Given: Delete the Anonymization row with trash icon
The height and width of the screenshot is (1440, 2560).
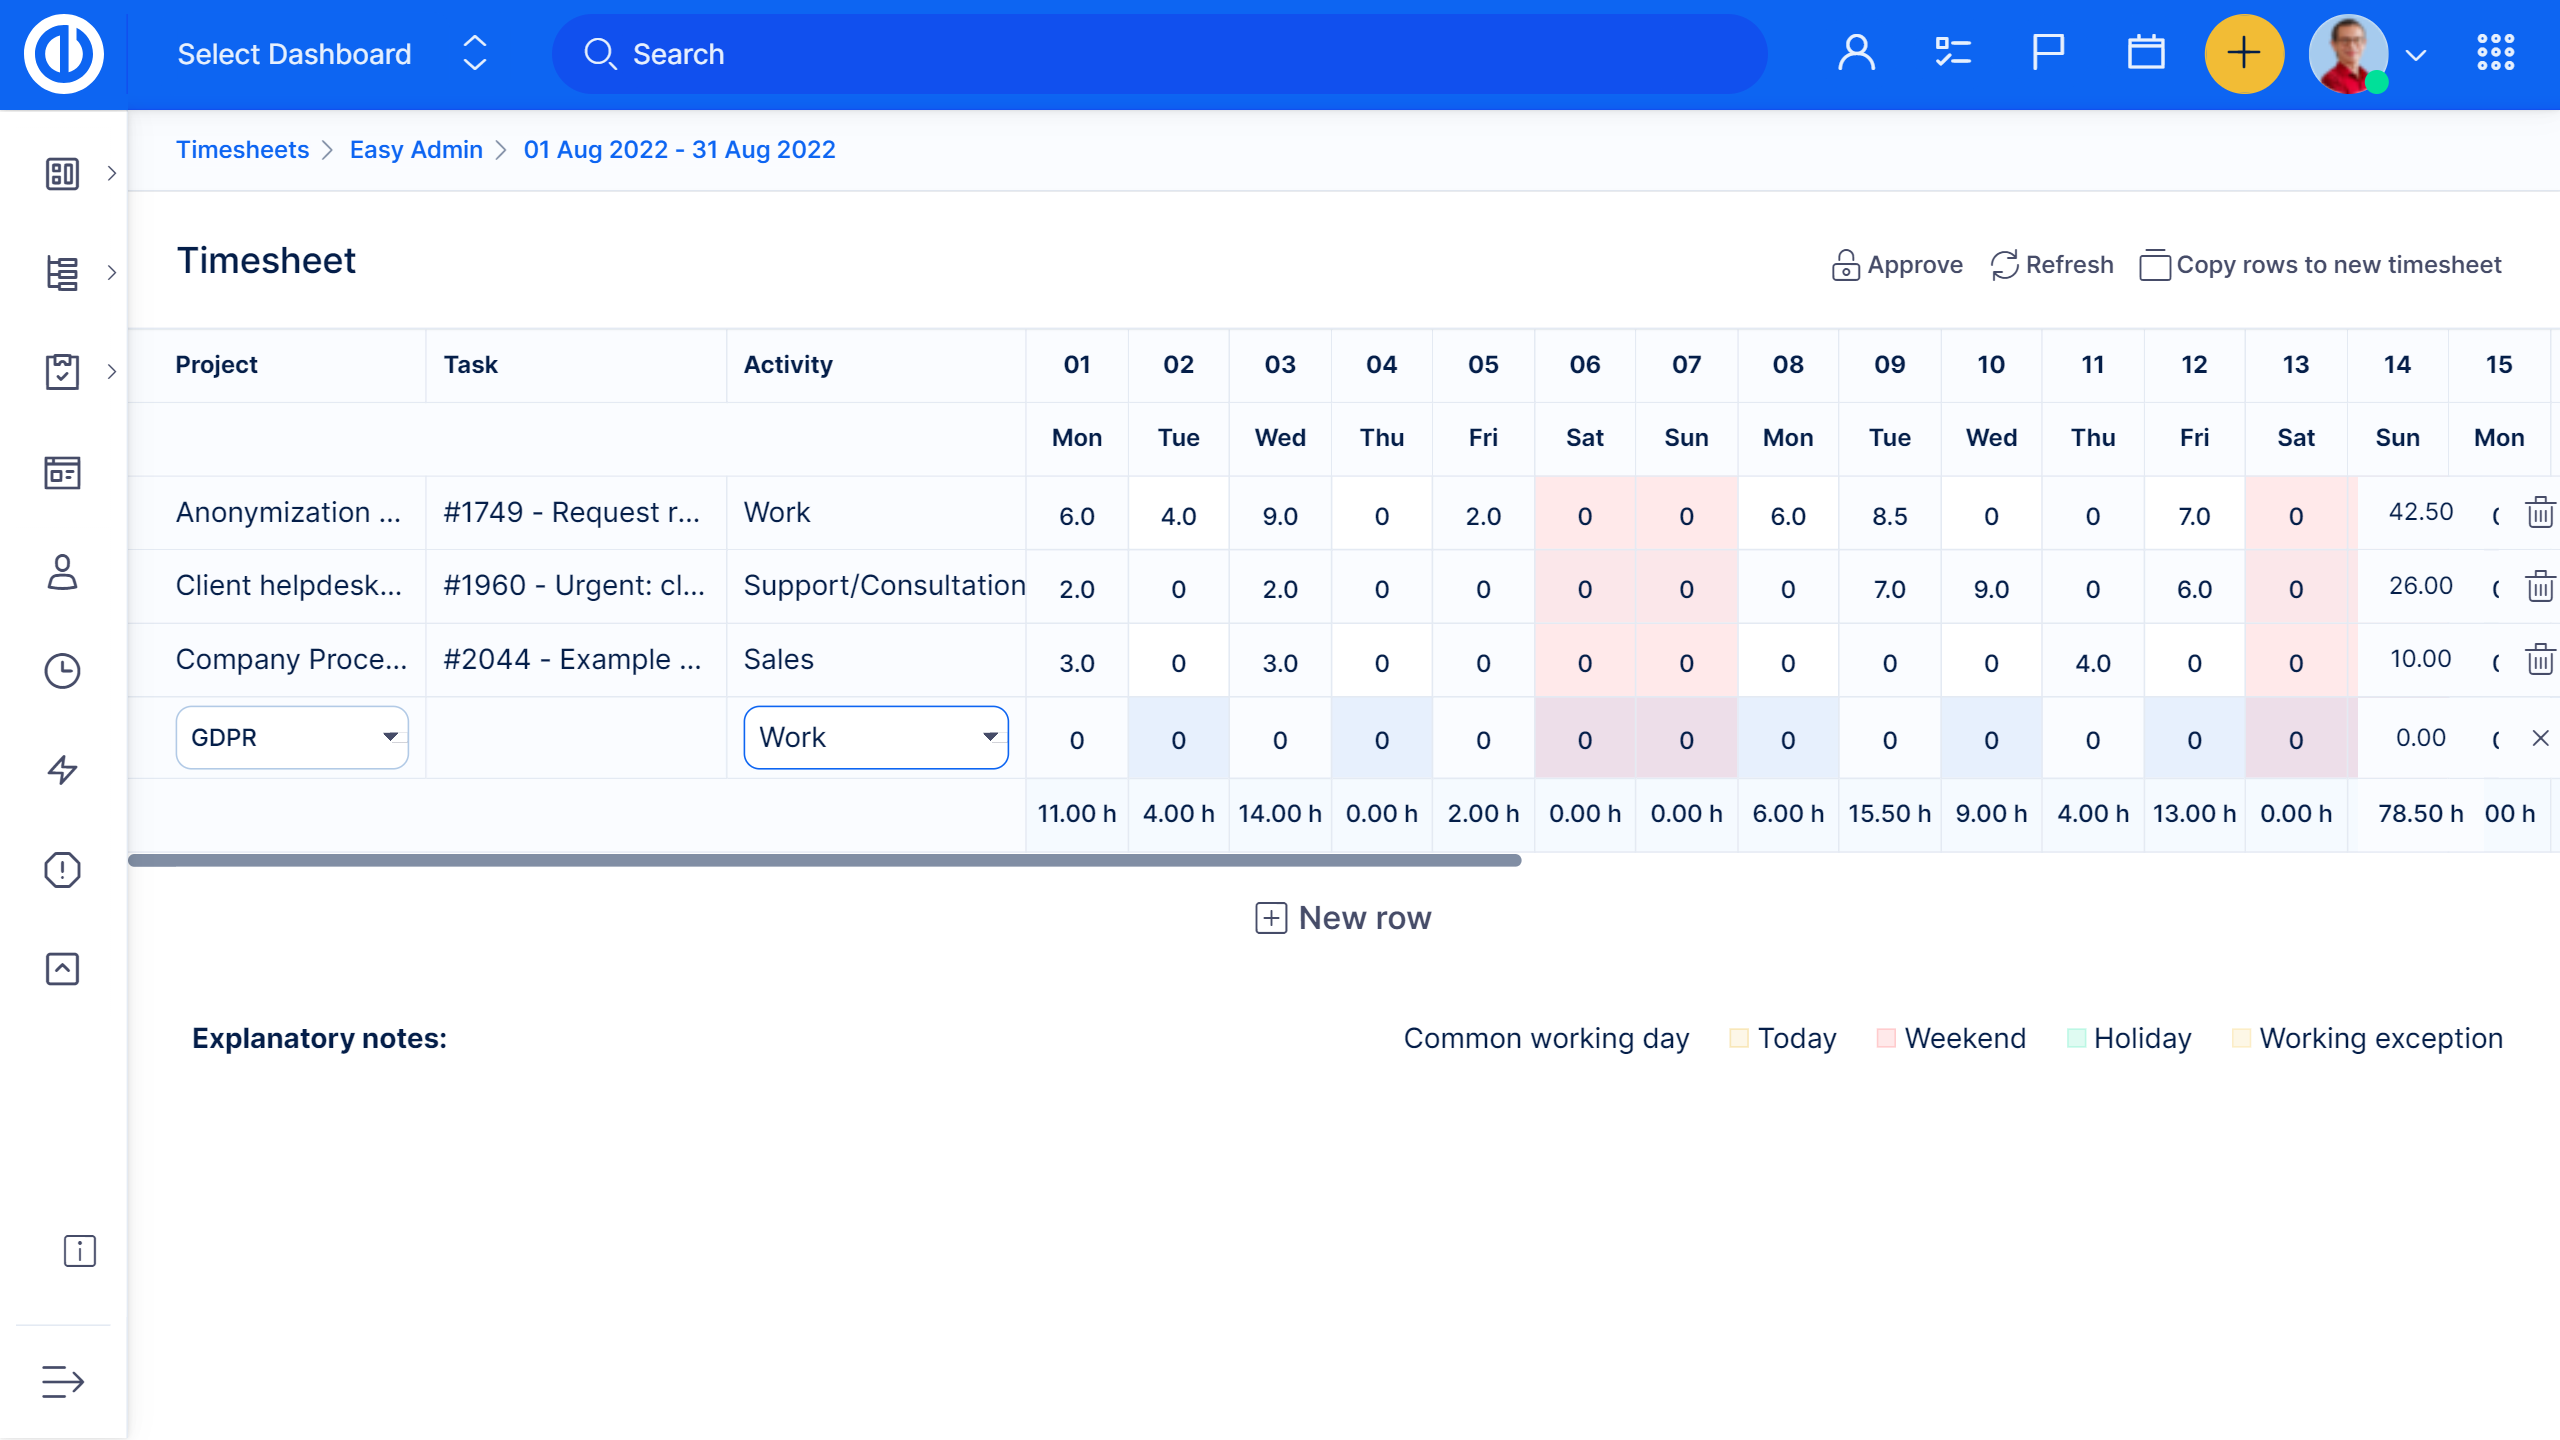Looking at the screenshot, I should pos(2539,513).
